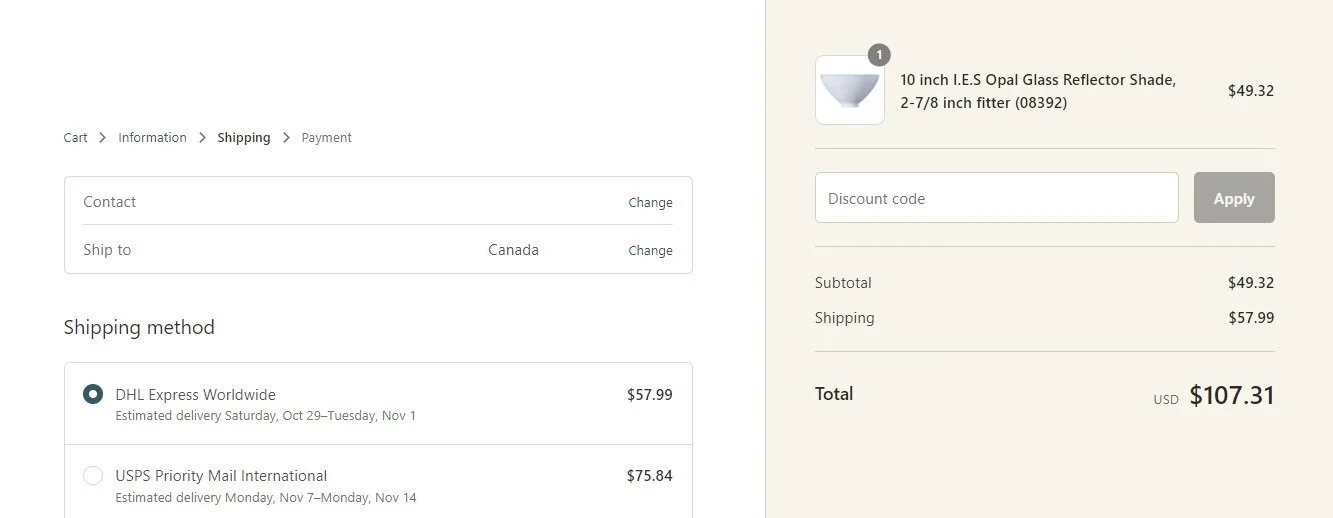Focus the Discount code field
The height and width of the screenshot is (518, 1333).
[x=996, y=198]
